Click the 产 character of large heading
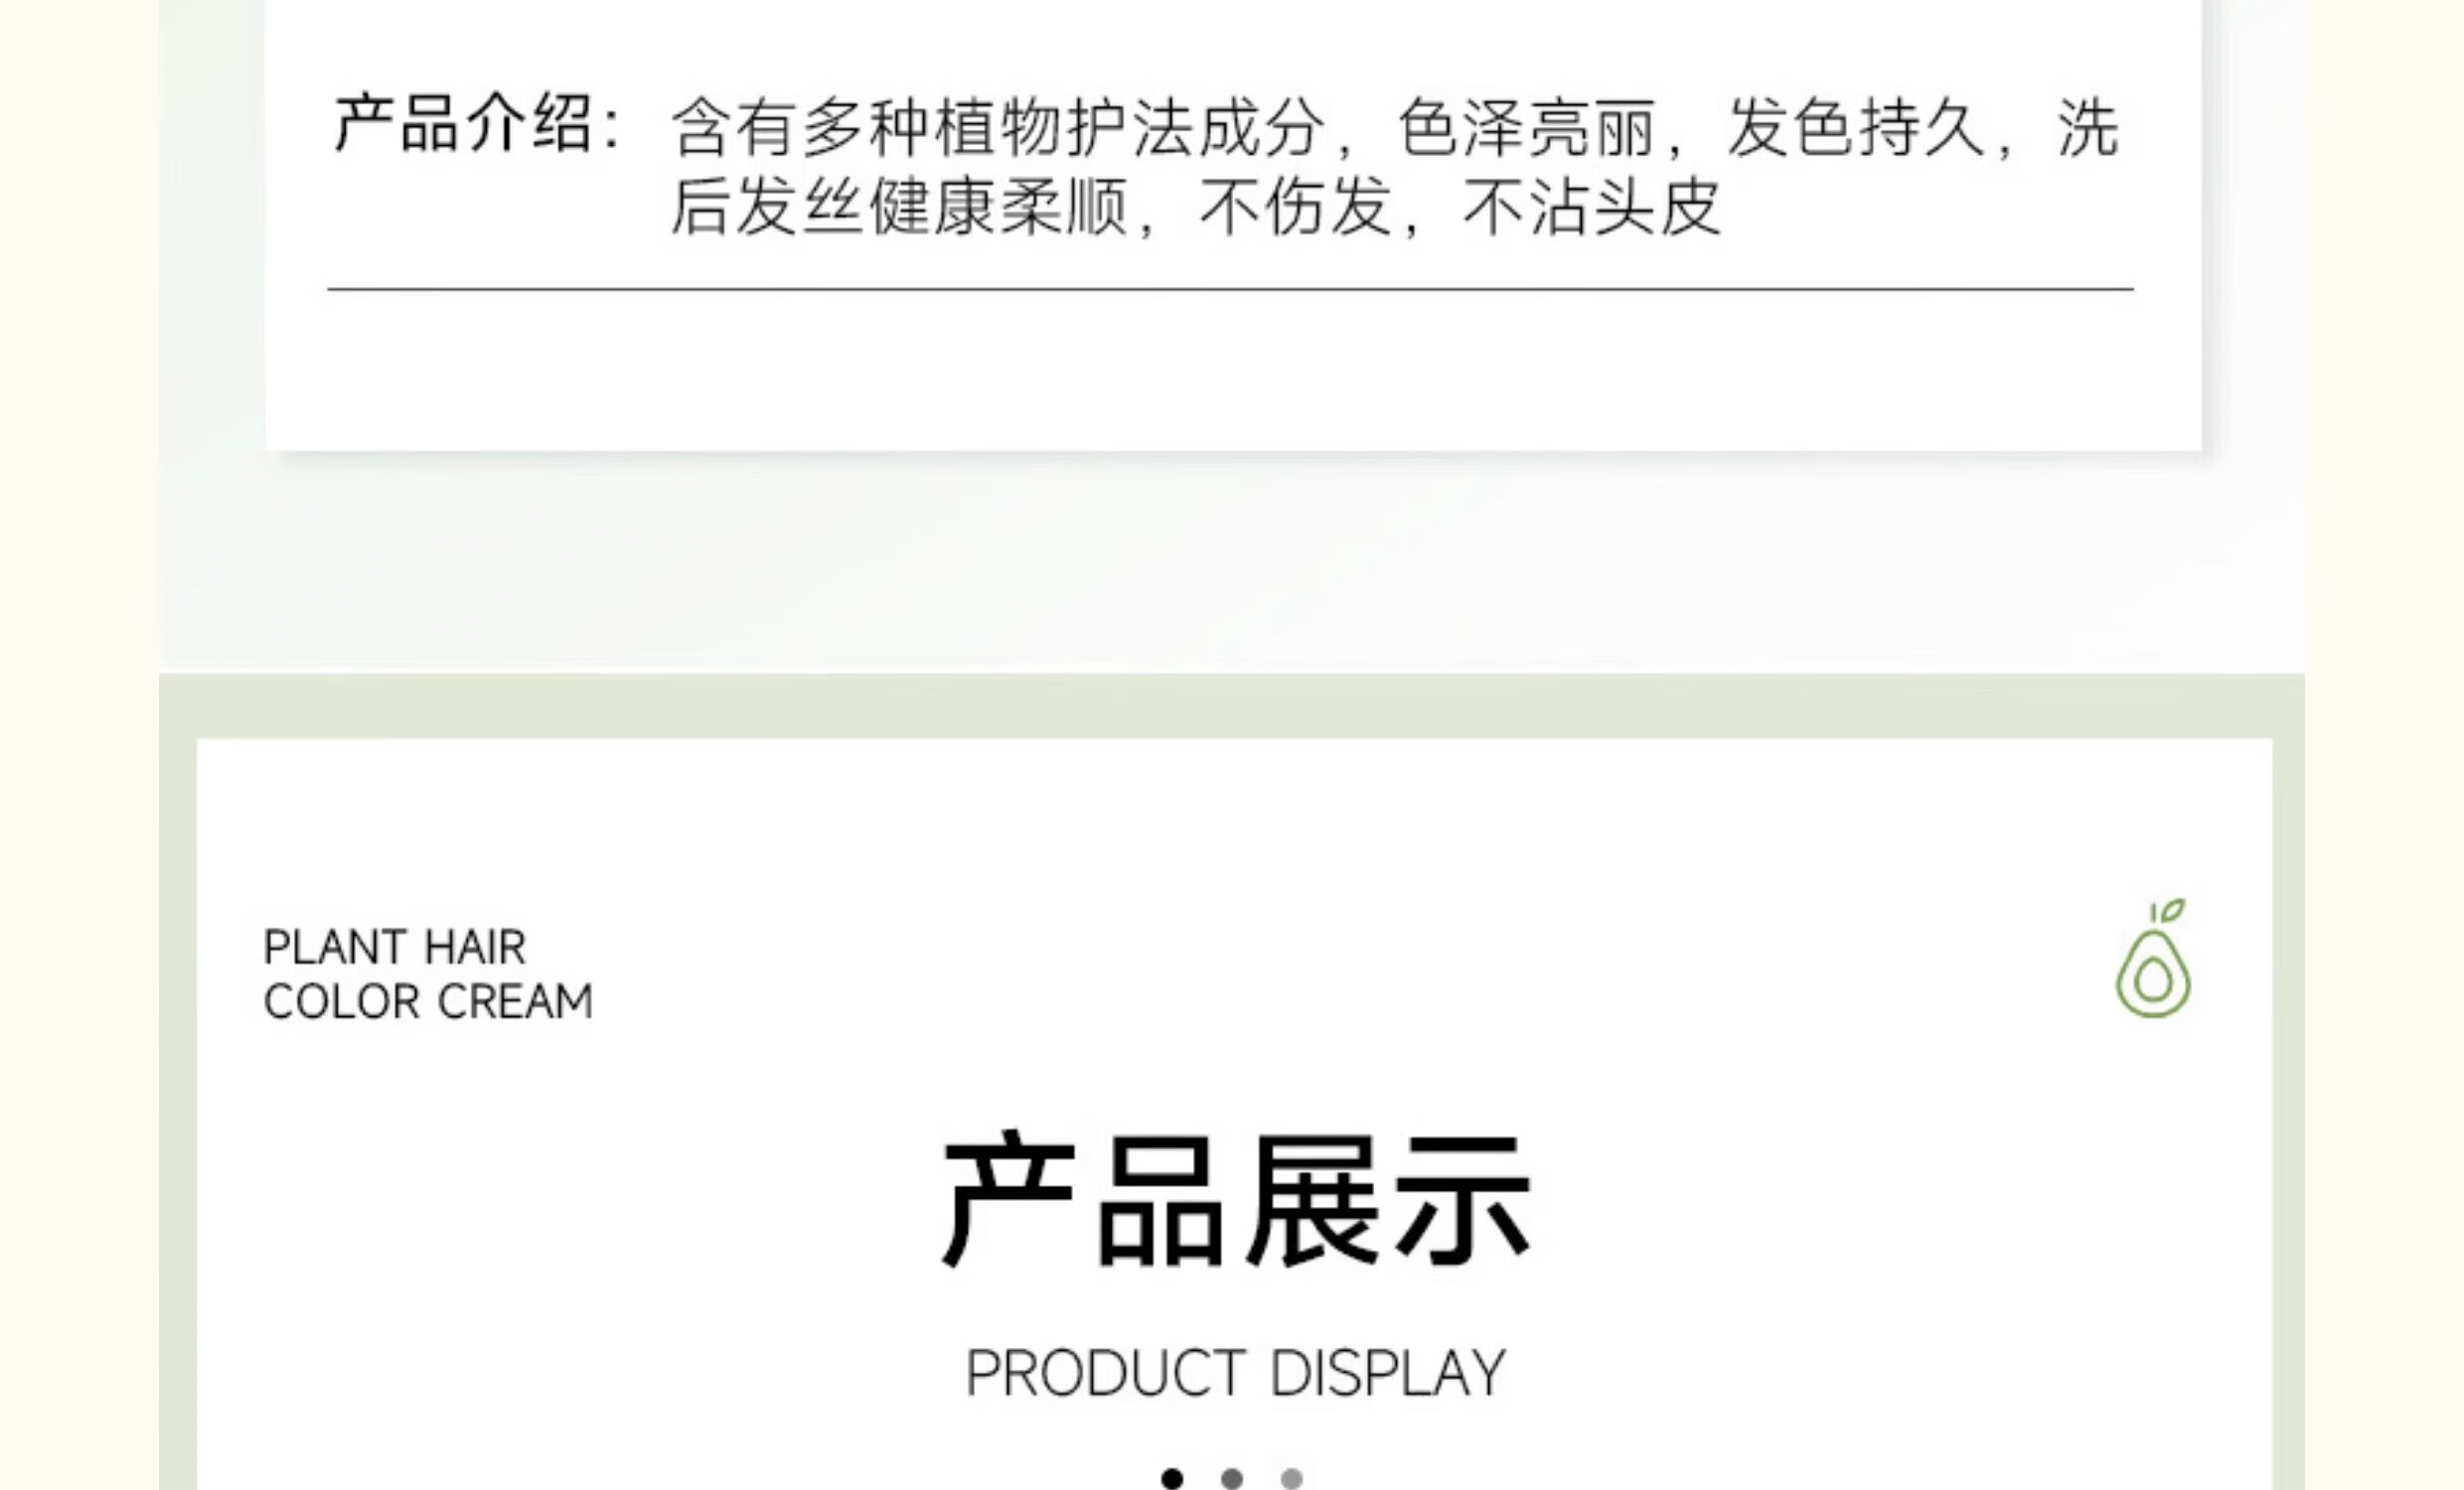 point(1009,1200)
